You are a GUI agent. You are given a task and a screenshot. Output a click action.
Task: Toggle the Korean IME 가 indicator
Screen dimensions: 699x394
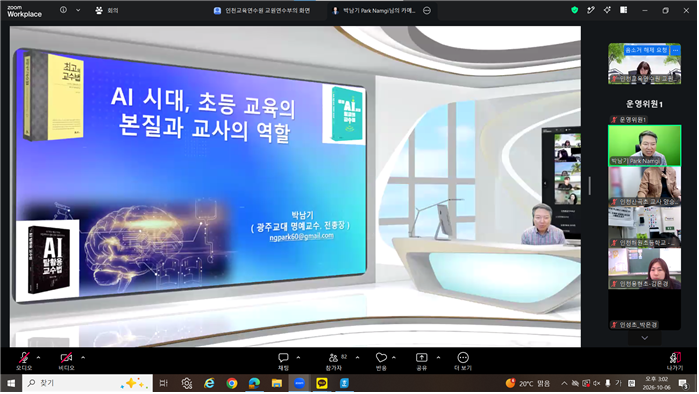point(618,383)
